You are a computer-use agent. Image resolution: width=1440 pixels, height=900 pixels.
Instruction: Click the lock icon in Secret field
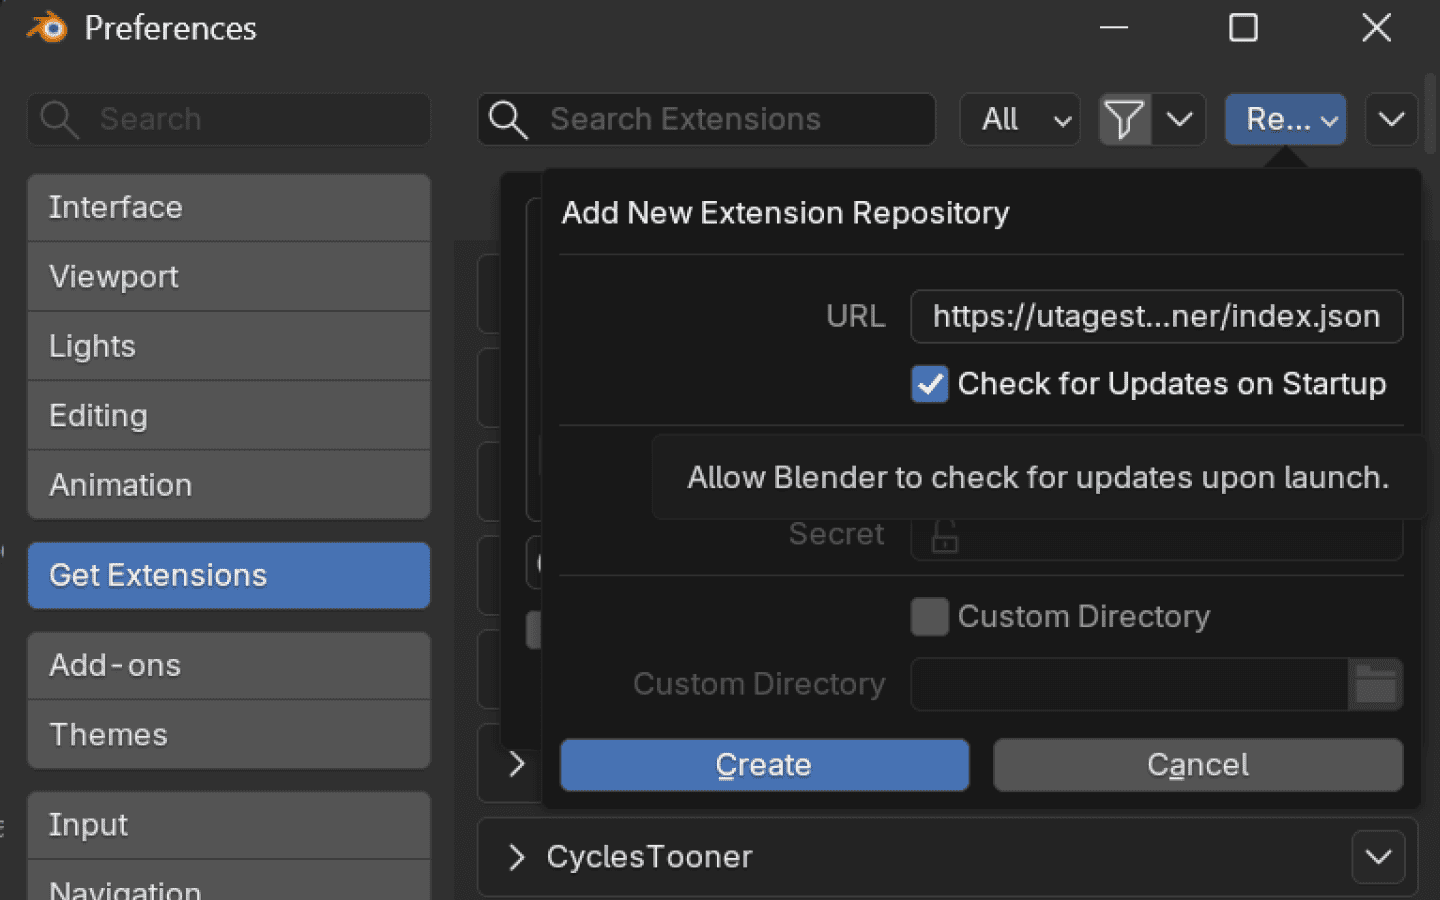[945, 536]
